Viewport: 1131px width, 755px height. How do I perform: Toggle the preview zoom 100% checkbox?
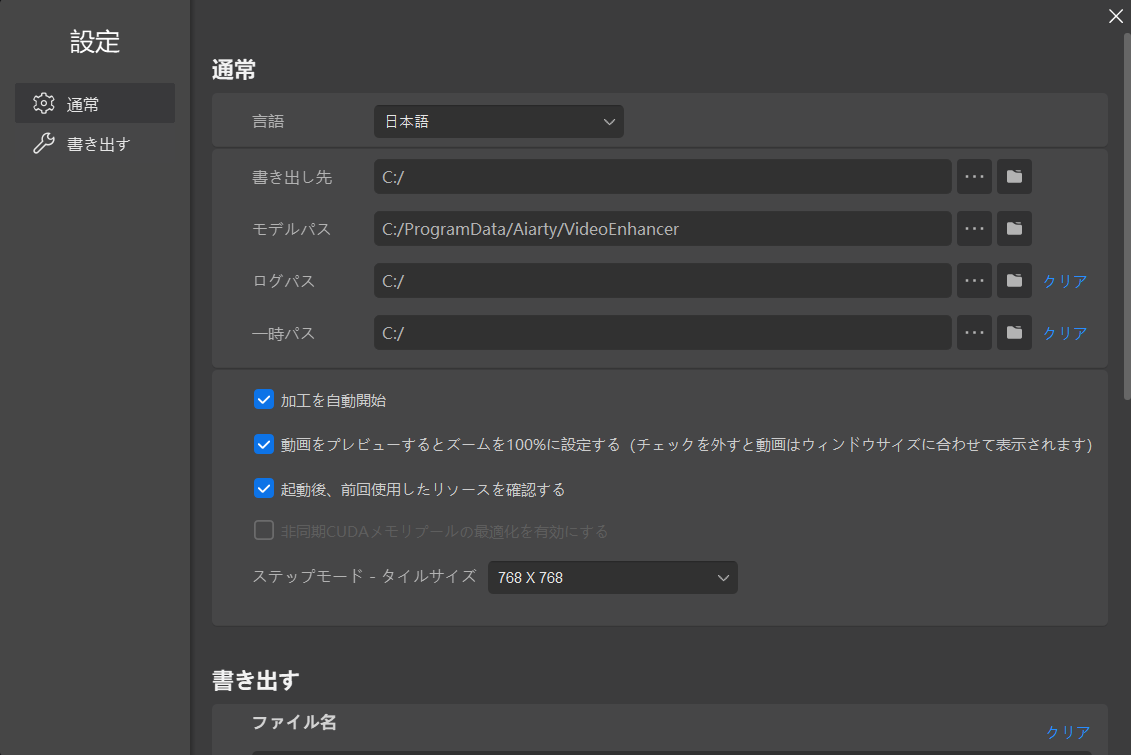pos(264,444)
